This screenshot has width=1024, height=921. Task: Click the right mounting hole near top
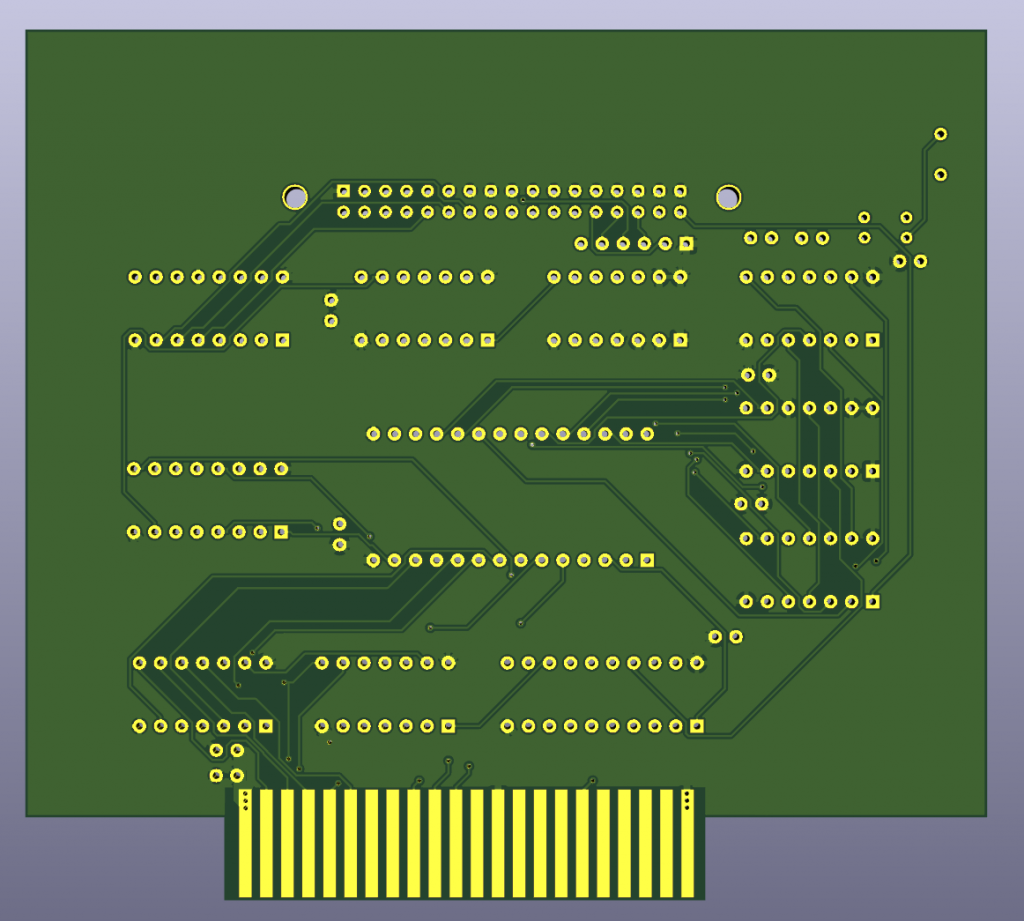(729, 196)
